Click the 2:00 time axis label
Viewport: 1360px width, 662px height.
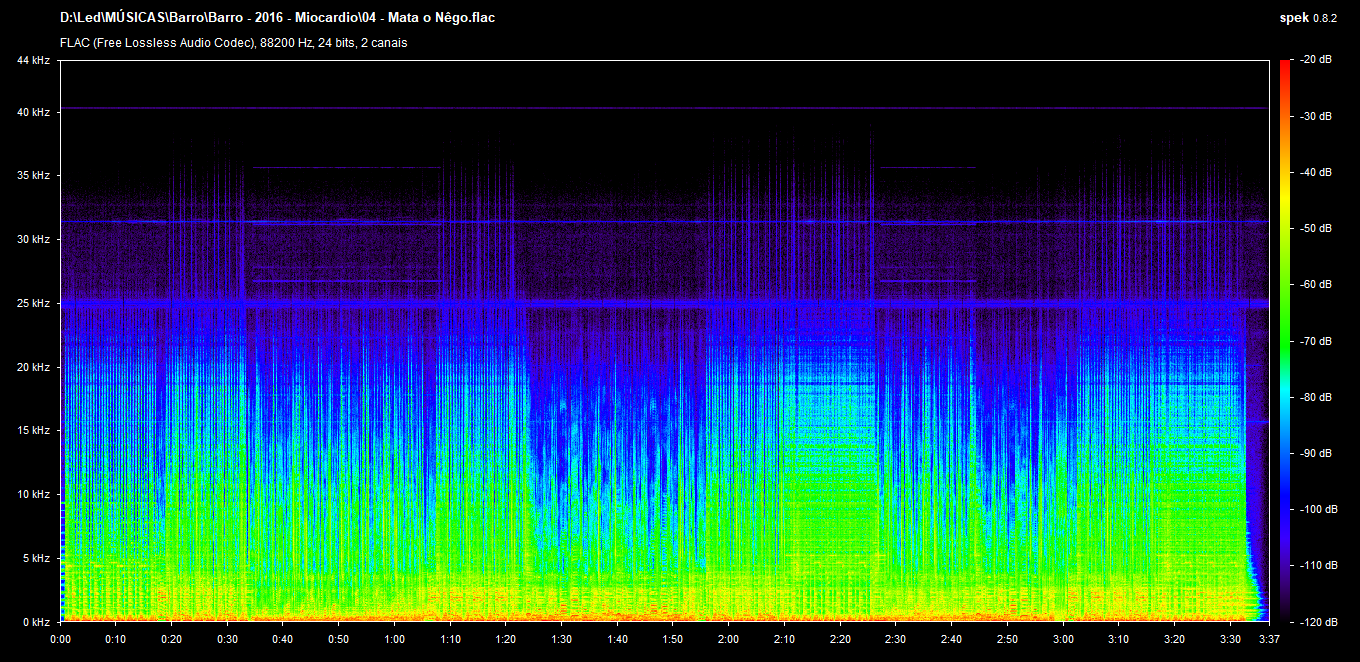point(728,639)
